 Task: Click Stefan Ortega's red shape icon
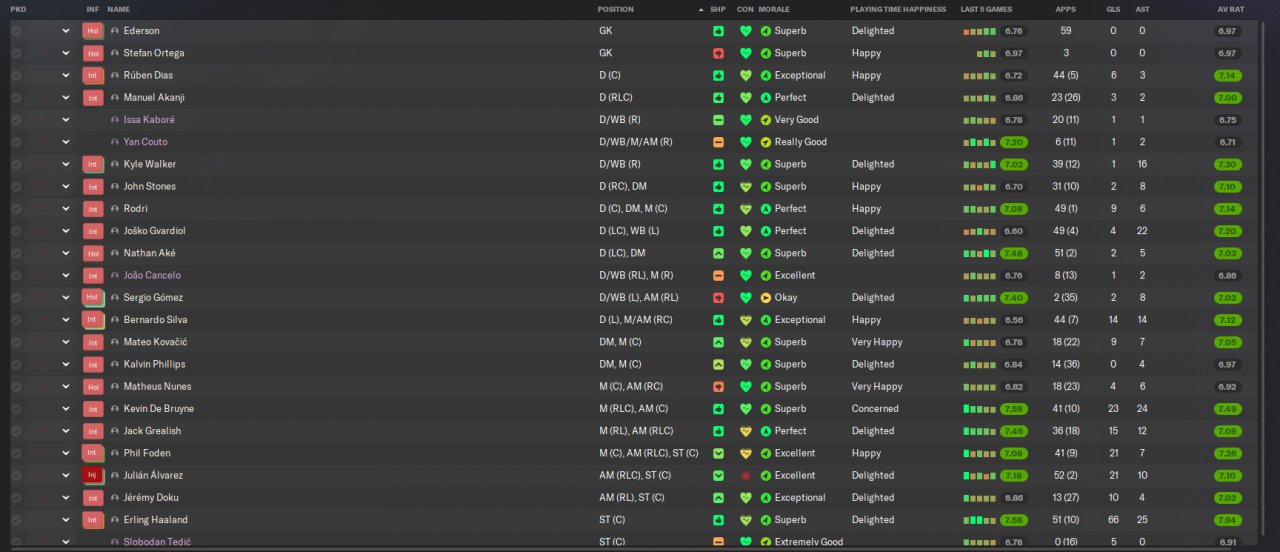(718, 53)
